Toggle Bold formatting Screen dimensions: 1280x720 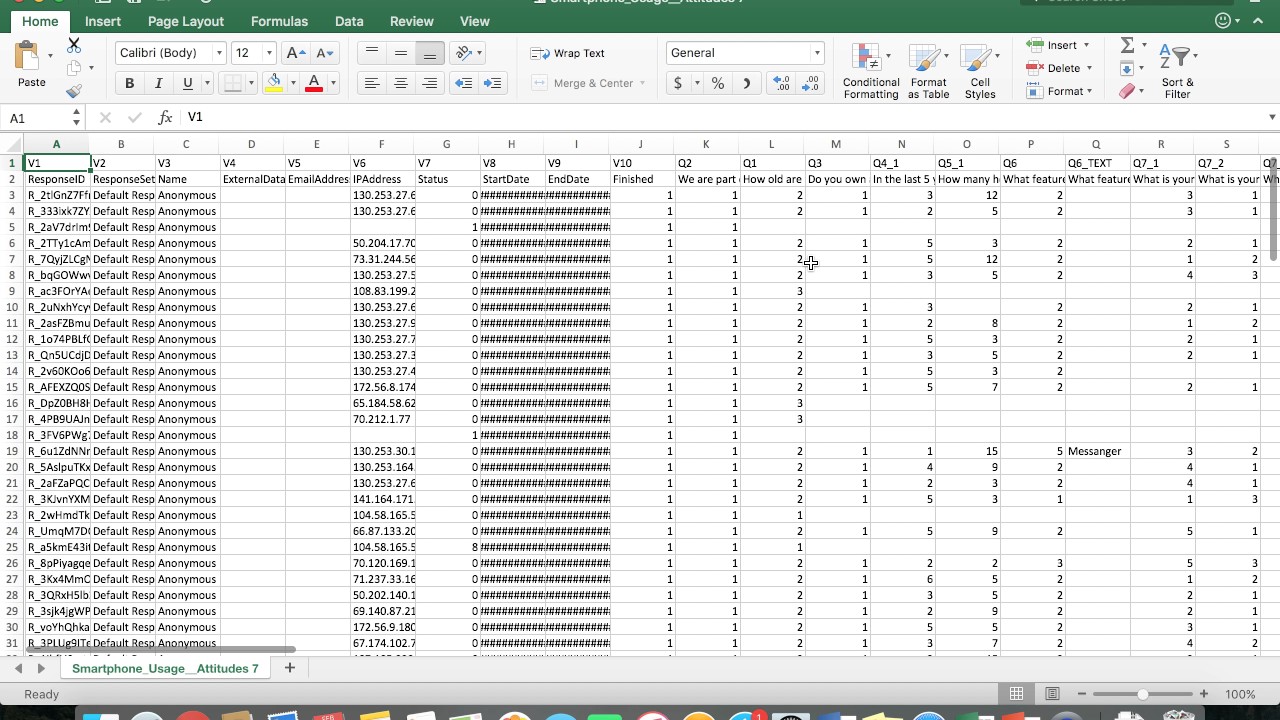(x=129, y=83)
